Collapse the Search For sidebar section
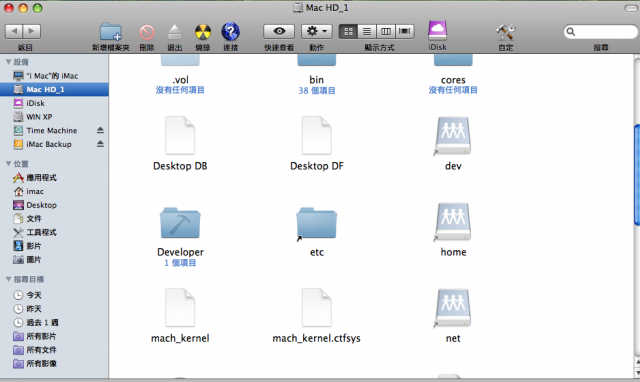Image resolution: width=640 pixels, height=382 pixels. (x=8, y=279)
